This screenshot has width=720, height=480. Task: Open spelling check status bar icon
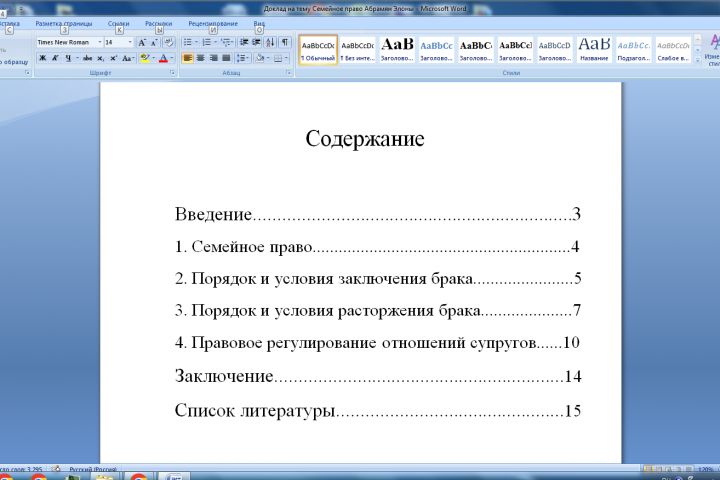click(56, 469)
